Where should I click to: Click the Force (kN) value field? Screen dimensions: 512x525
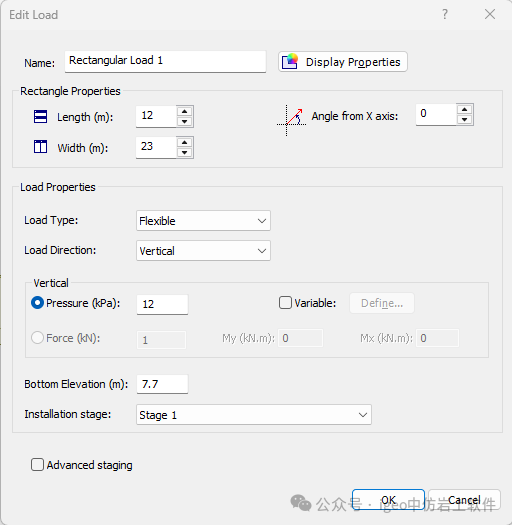pos(161,340)
